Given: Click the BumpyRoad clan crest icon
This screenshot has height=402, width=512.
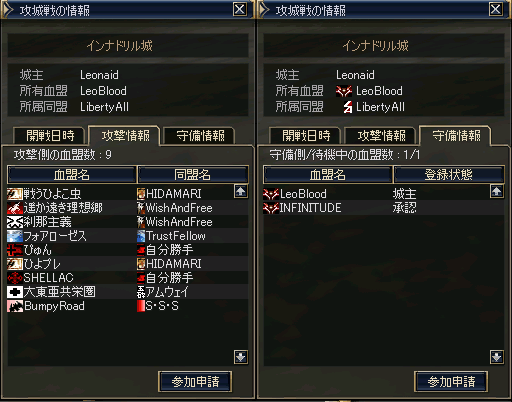Looking at the screenshot, I should 15,306.
